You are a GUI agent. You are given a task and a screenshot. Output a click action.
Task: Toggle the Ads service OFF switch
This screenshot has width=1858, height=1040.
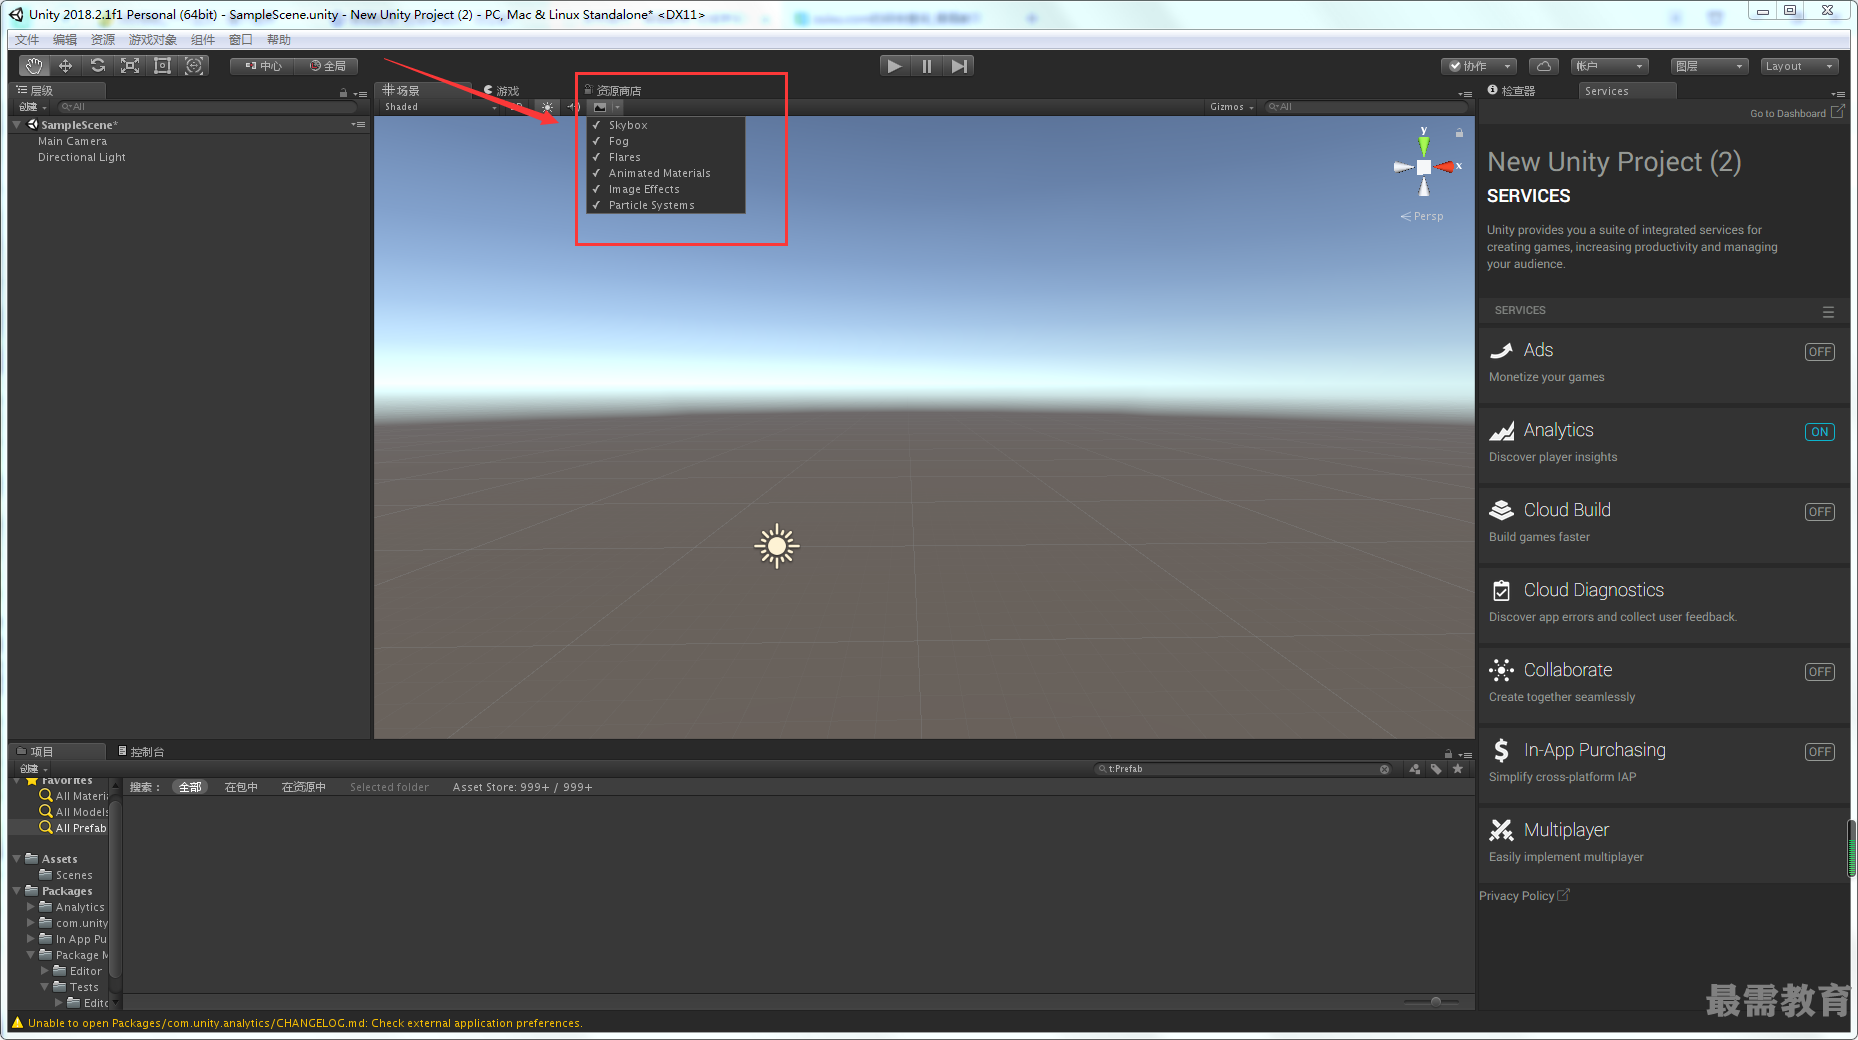click(x=1819, y=352)
